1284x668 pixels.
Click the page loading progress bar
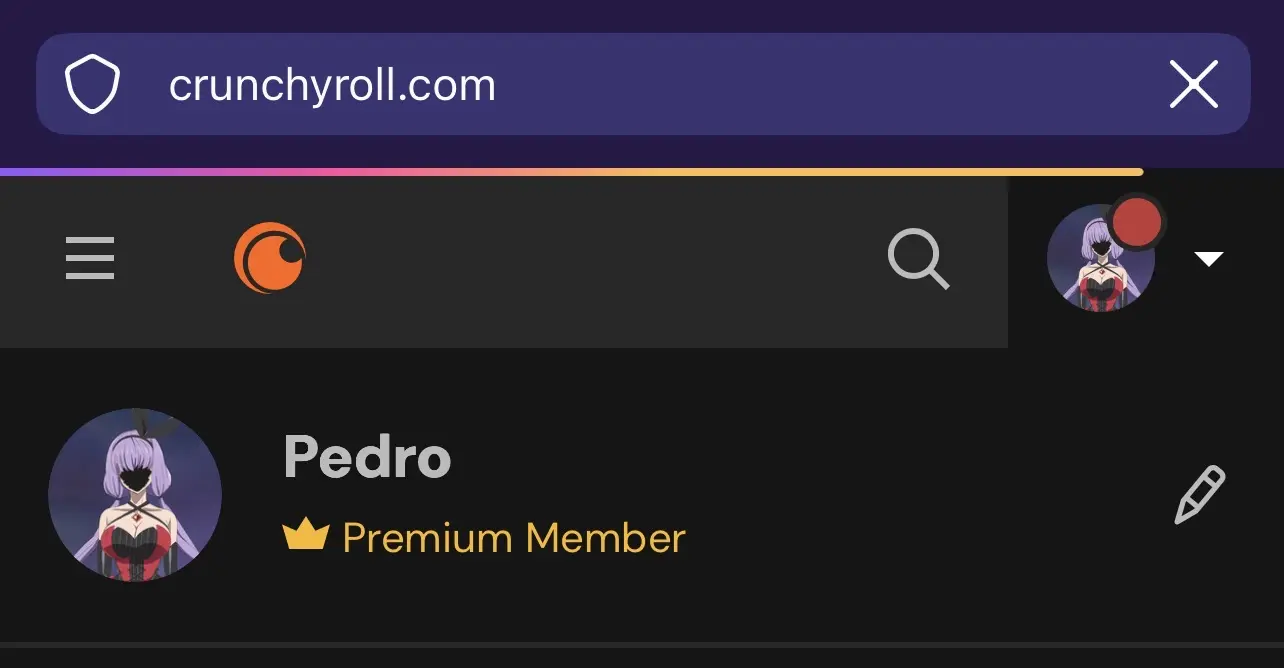(571, 172)
